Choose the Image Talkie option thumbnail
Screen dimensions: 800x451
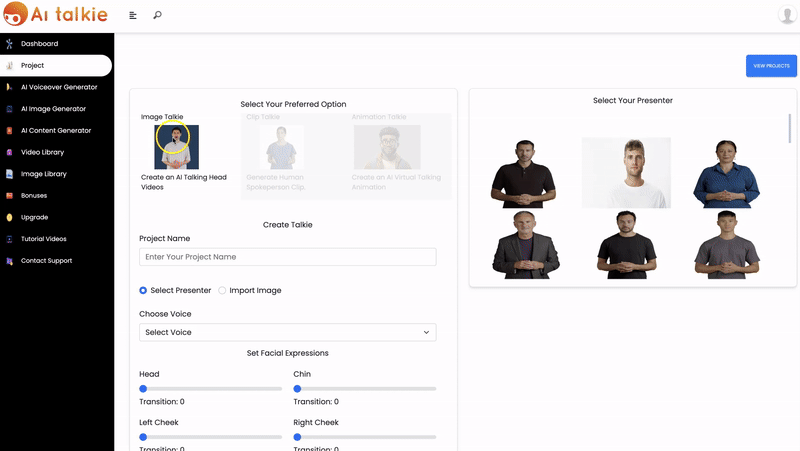click(177, 147)
